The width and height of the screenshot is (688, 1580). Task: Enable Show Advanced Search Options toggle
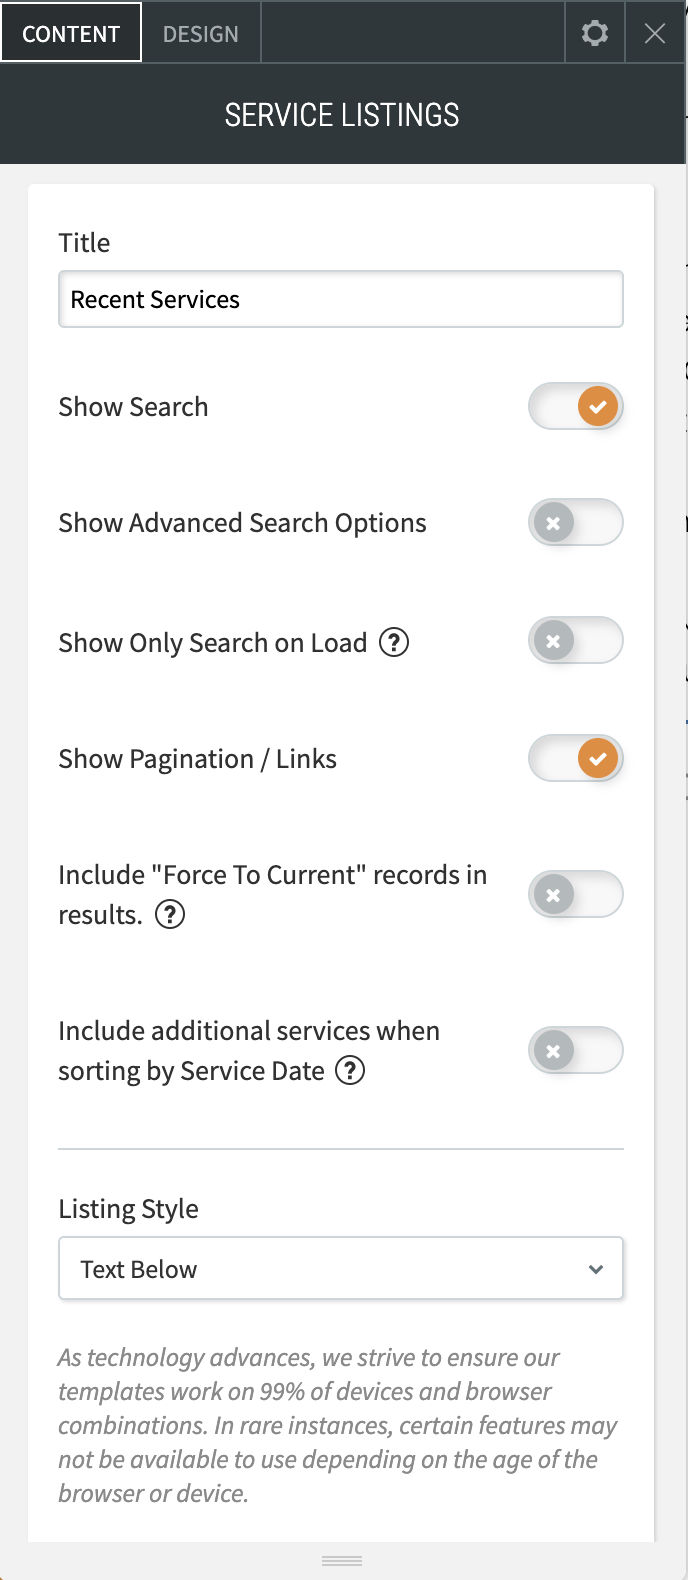(x=576, y=522)
